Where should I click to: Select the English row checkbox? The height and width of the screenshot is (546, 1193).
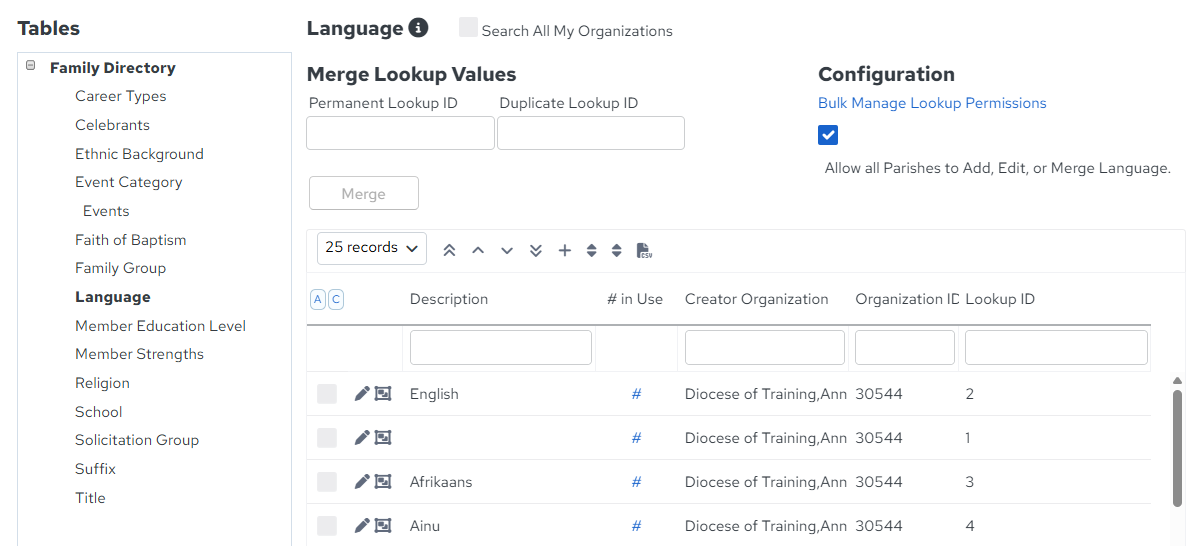pyautogui.click(x=327, y=394)
